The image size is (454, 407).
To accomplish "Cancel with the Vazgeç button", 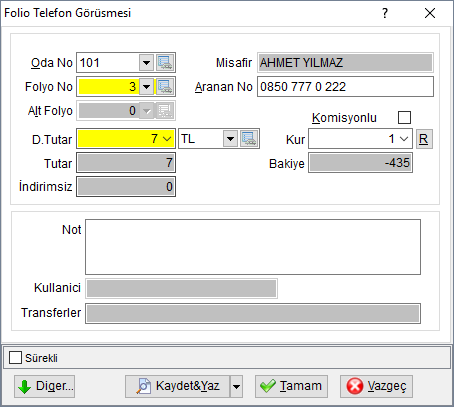I will [x=376, y=386].
